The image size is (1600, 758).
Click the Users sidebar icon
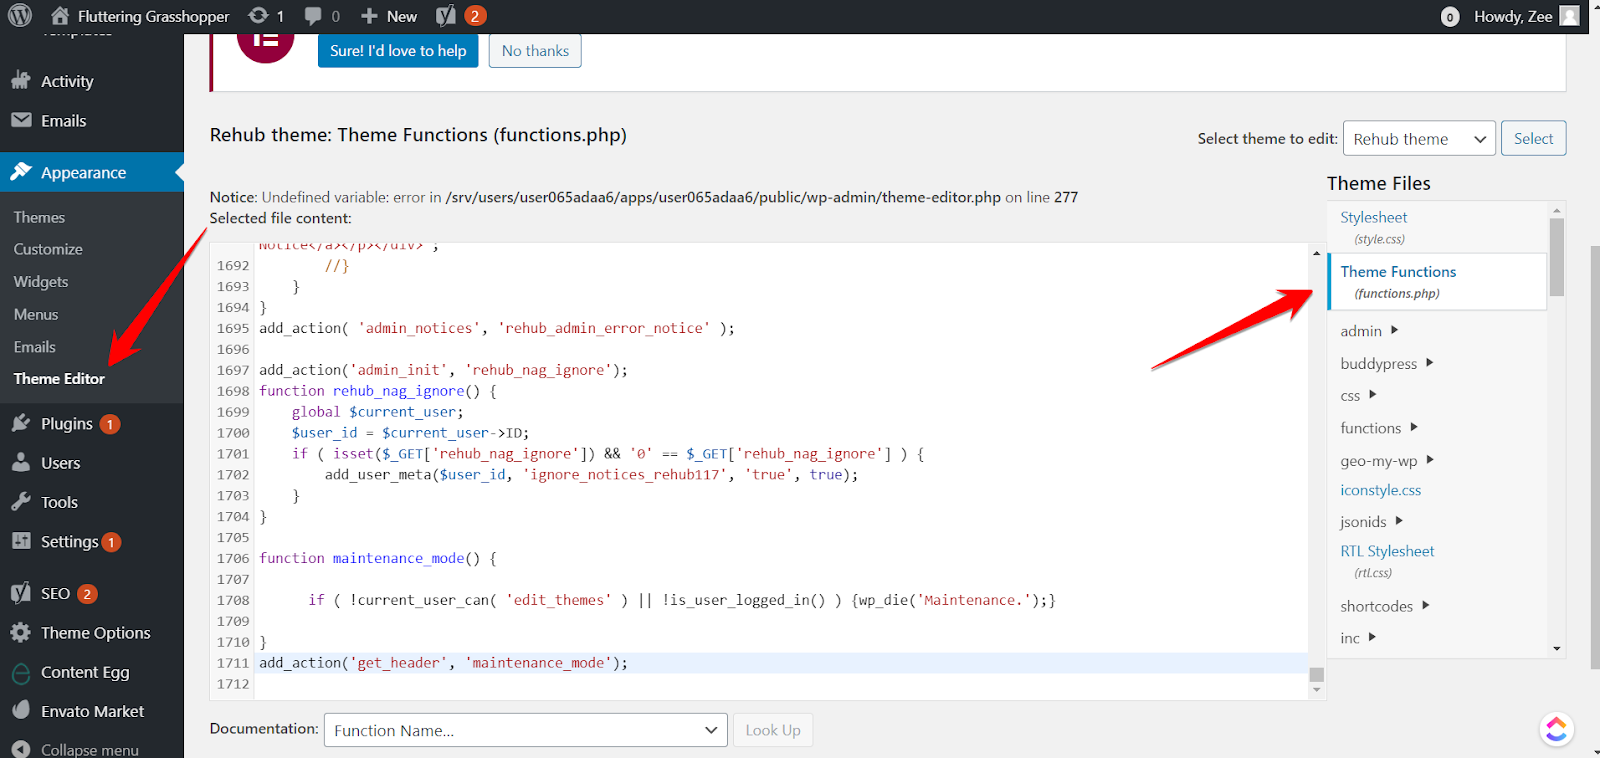click(x=21, y=463)
